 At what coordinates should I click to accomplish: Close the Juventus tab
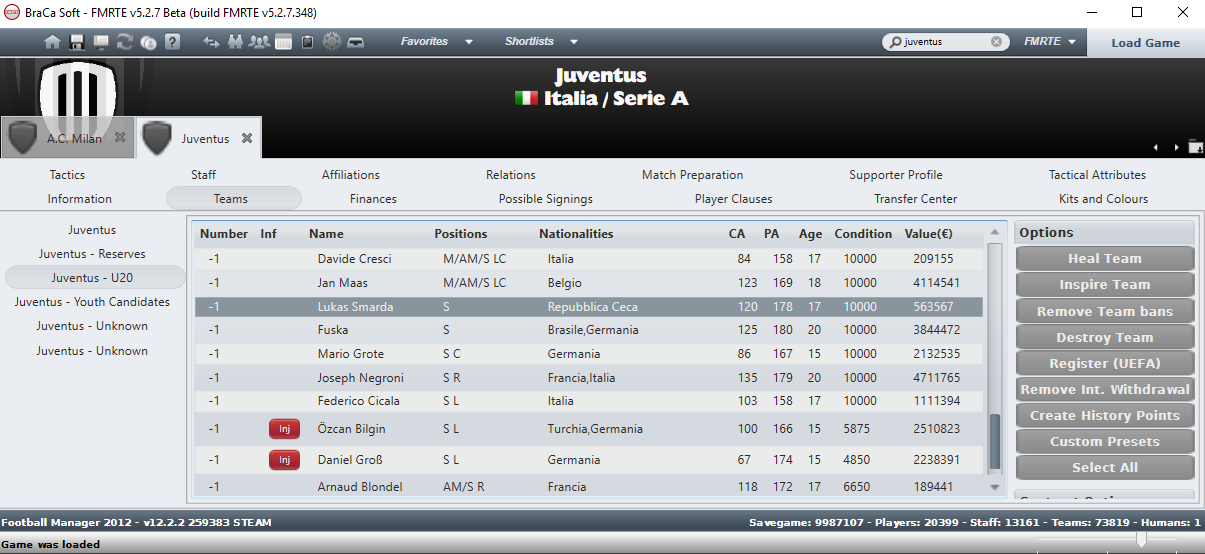(247, 138)
